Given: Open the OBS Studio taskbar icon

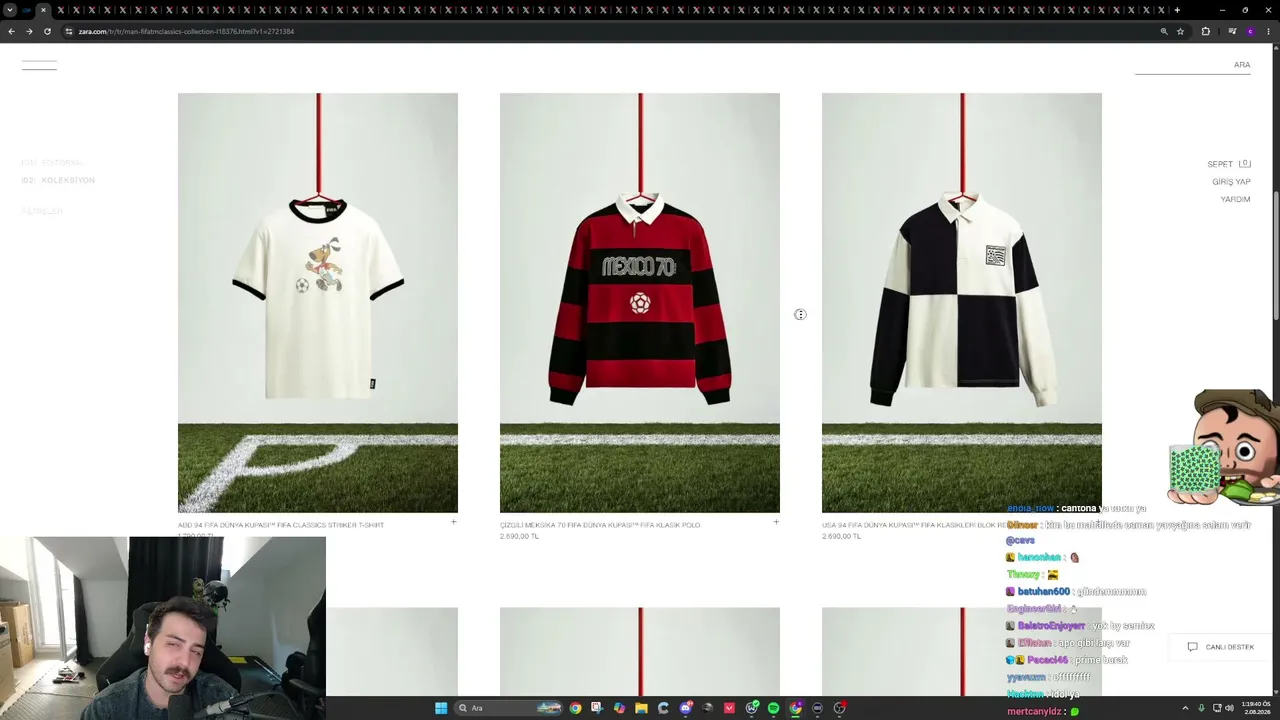Looking at the screenshot, I should coord(839,708).
